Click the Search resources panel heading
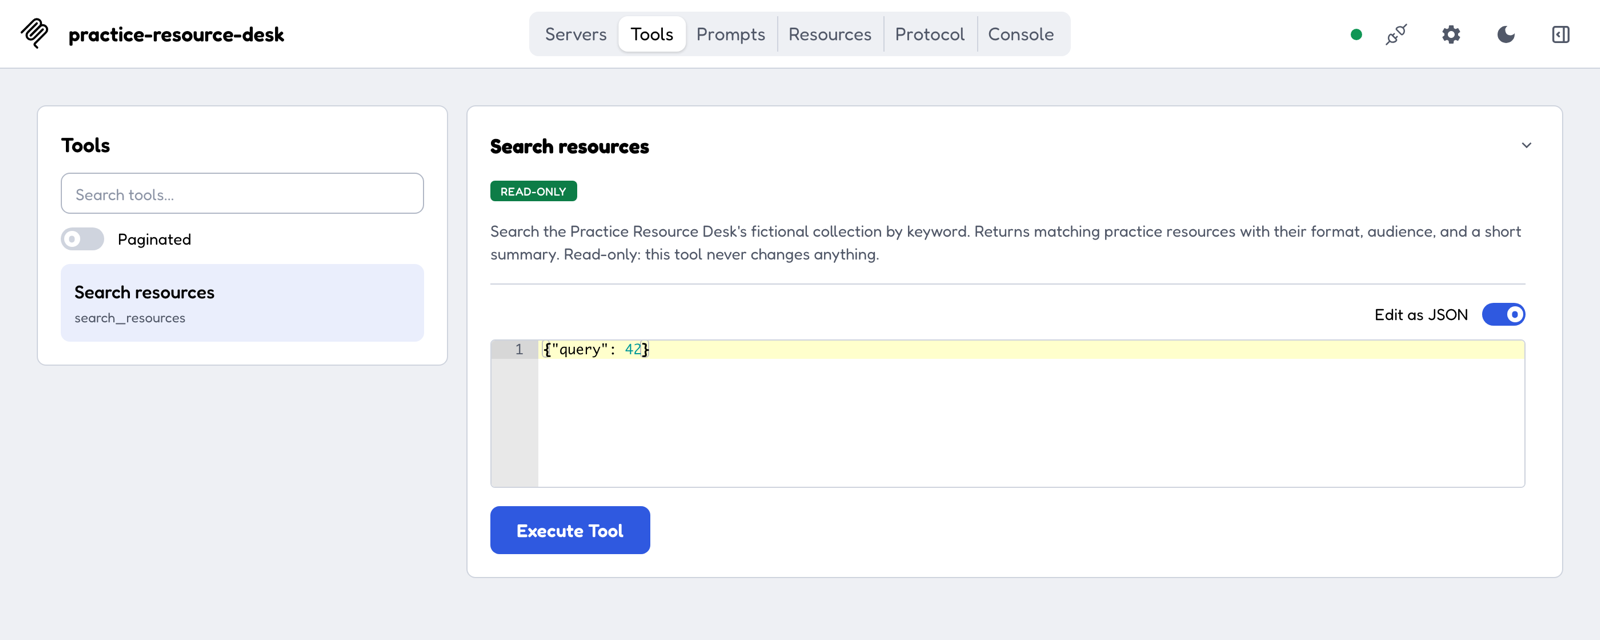The width and height of the screenshot is (1600, 640). pyautogui.click(x=569, y=146)
